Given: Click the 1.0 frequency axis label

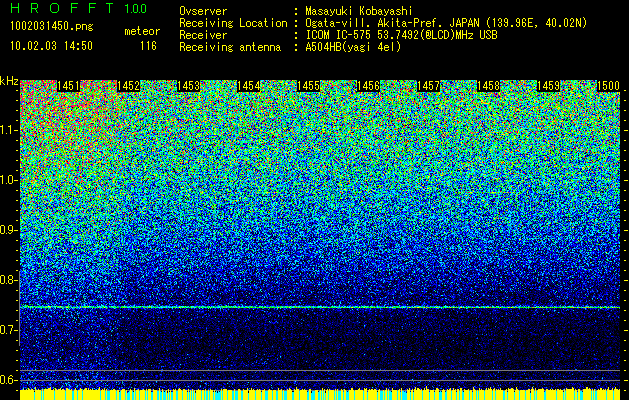Looking at the screenshot, I should click(x=9, y=180).
